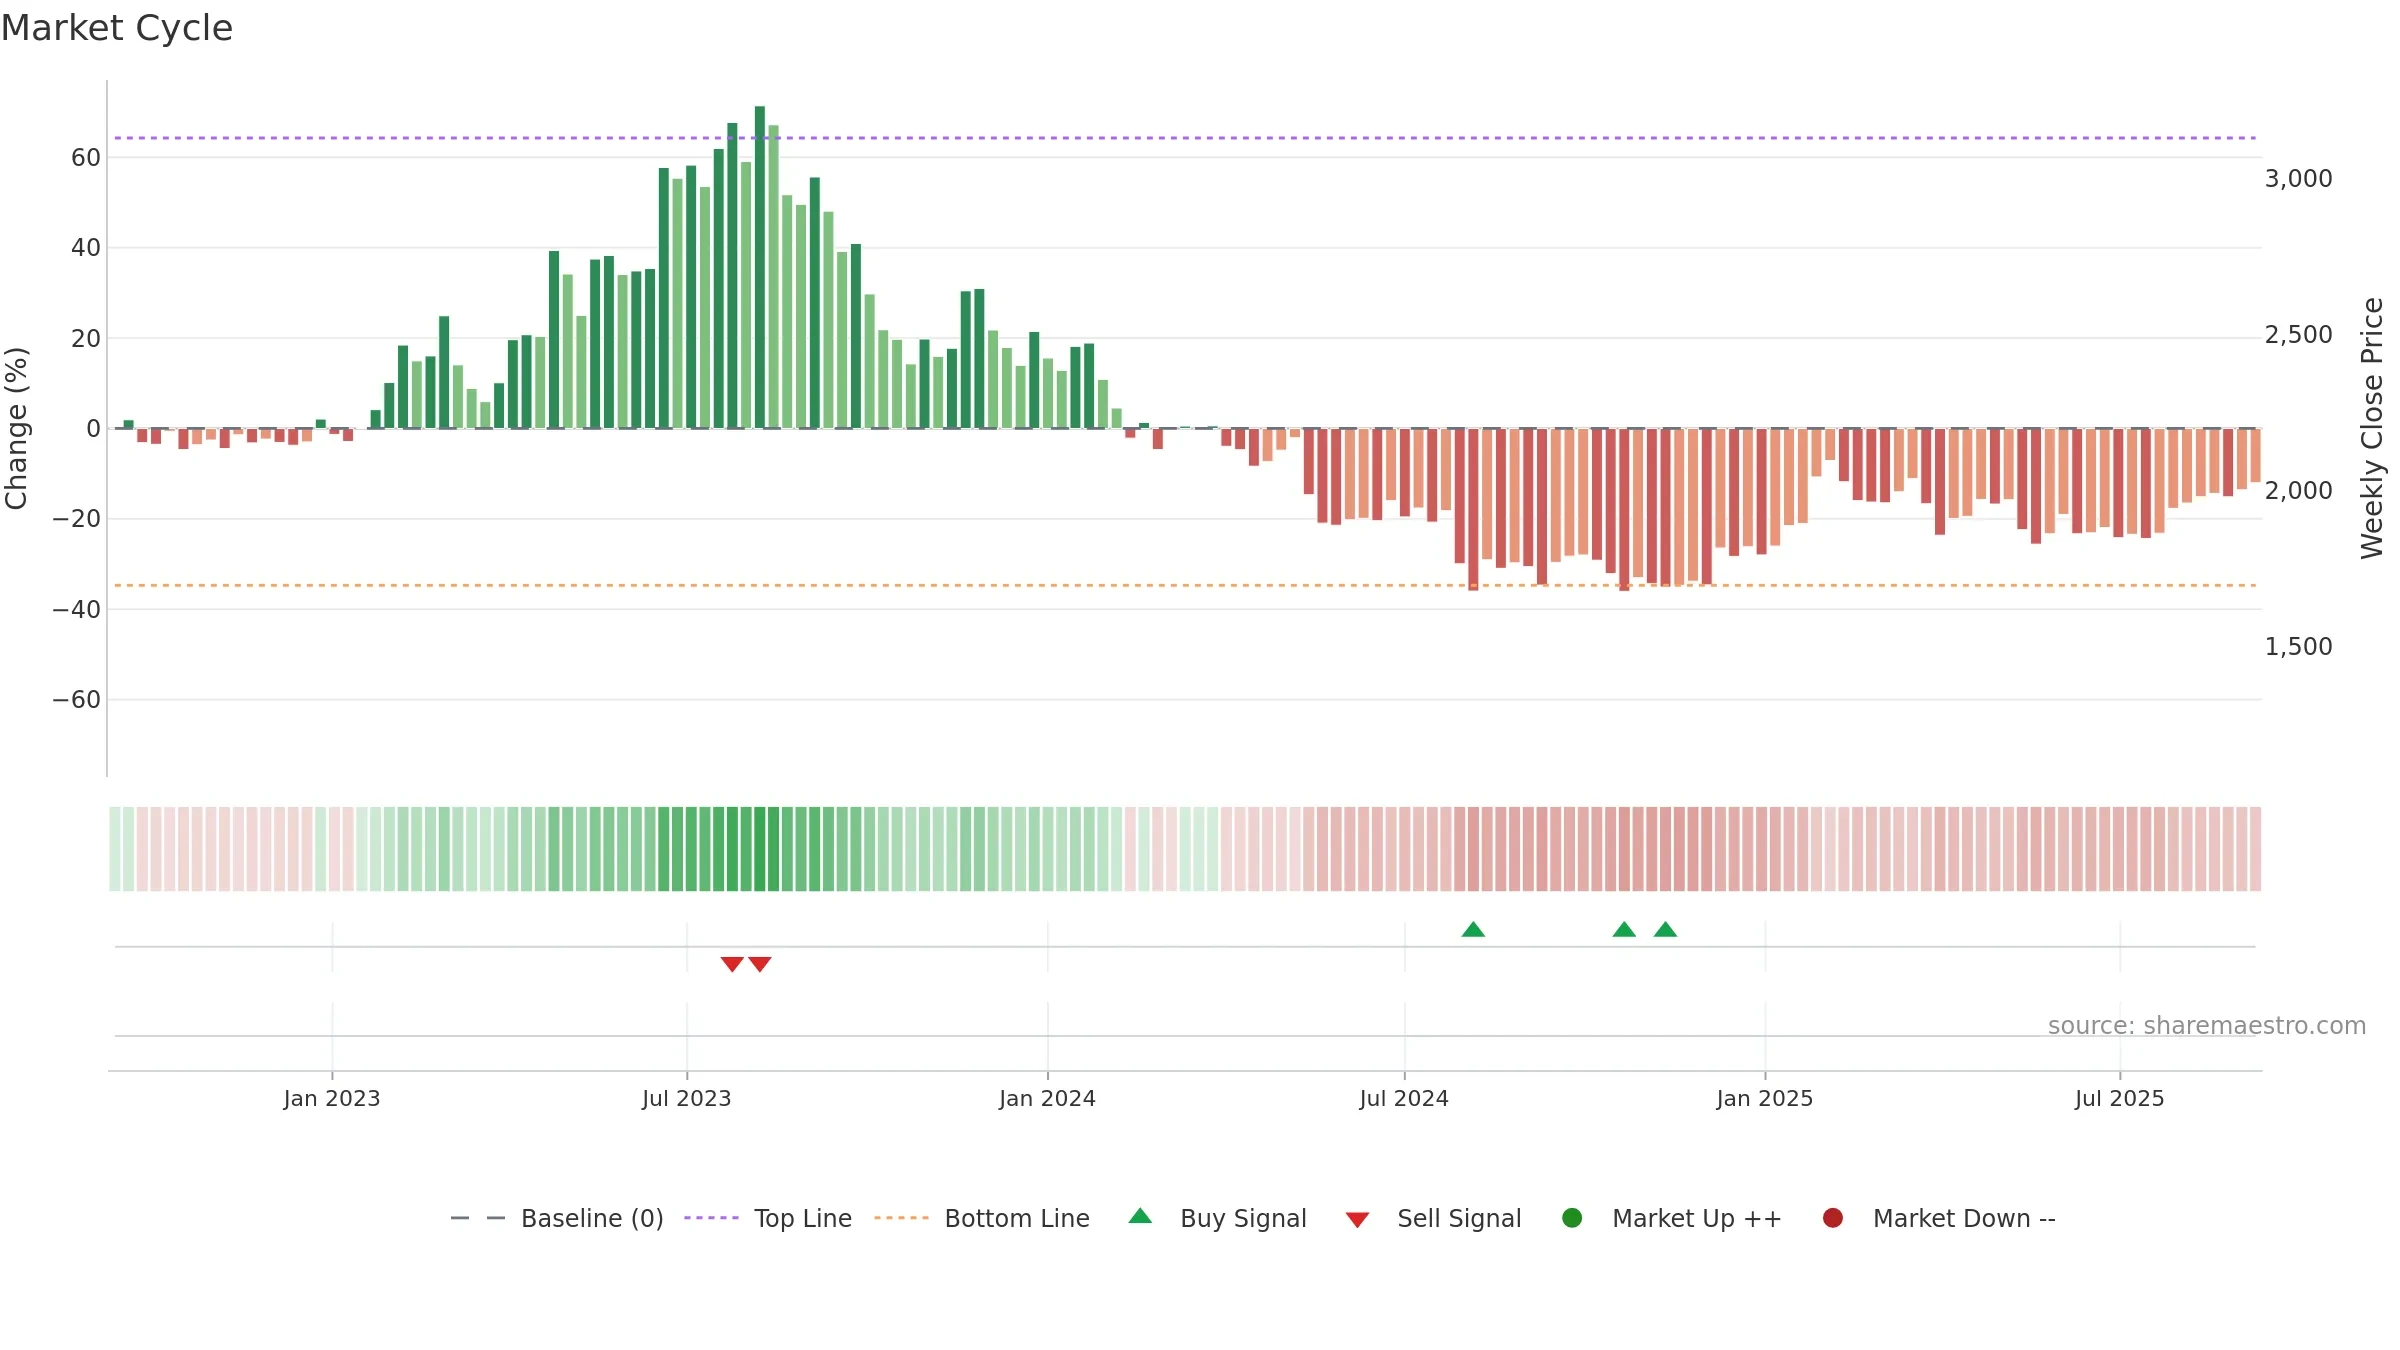This screenshot has width=2400, height=1350.
Task: Click the −20 tick on the left axis
Action: 77,519
